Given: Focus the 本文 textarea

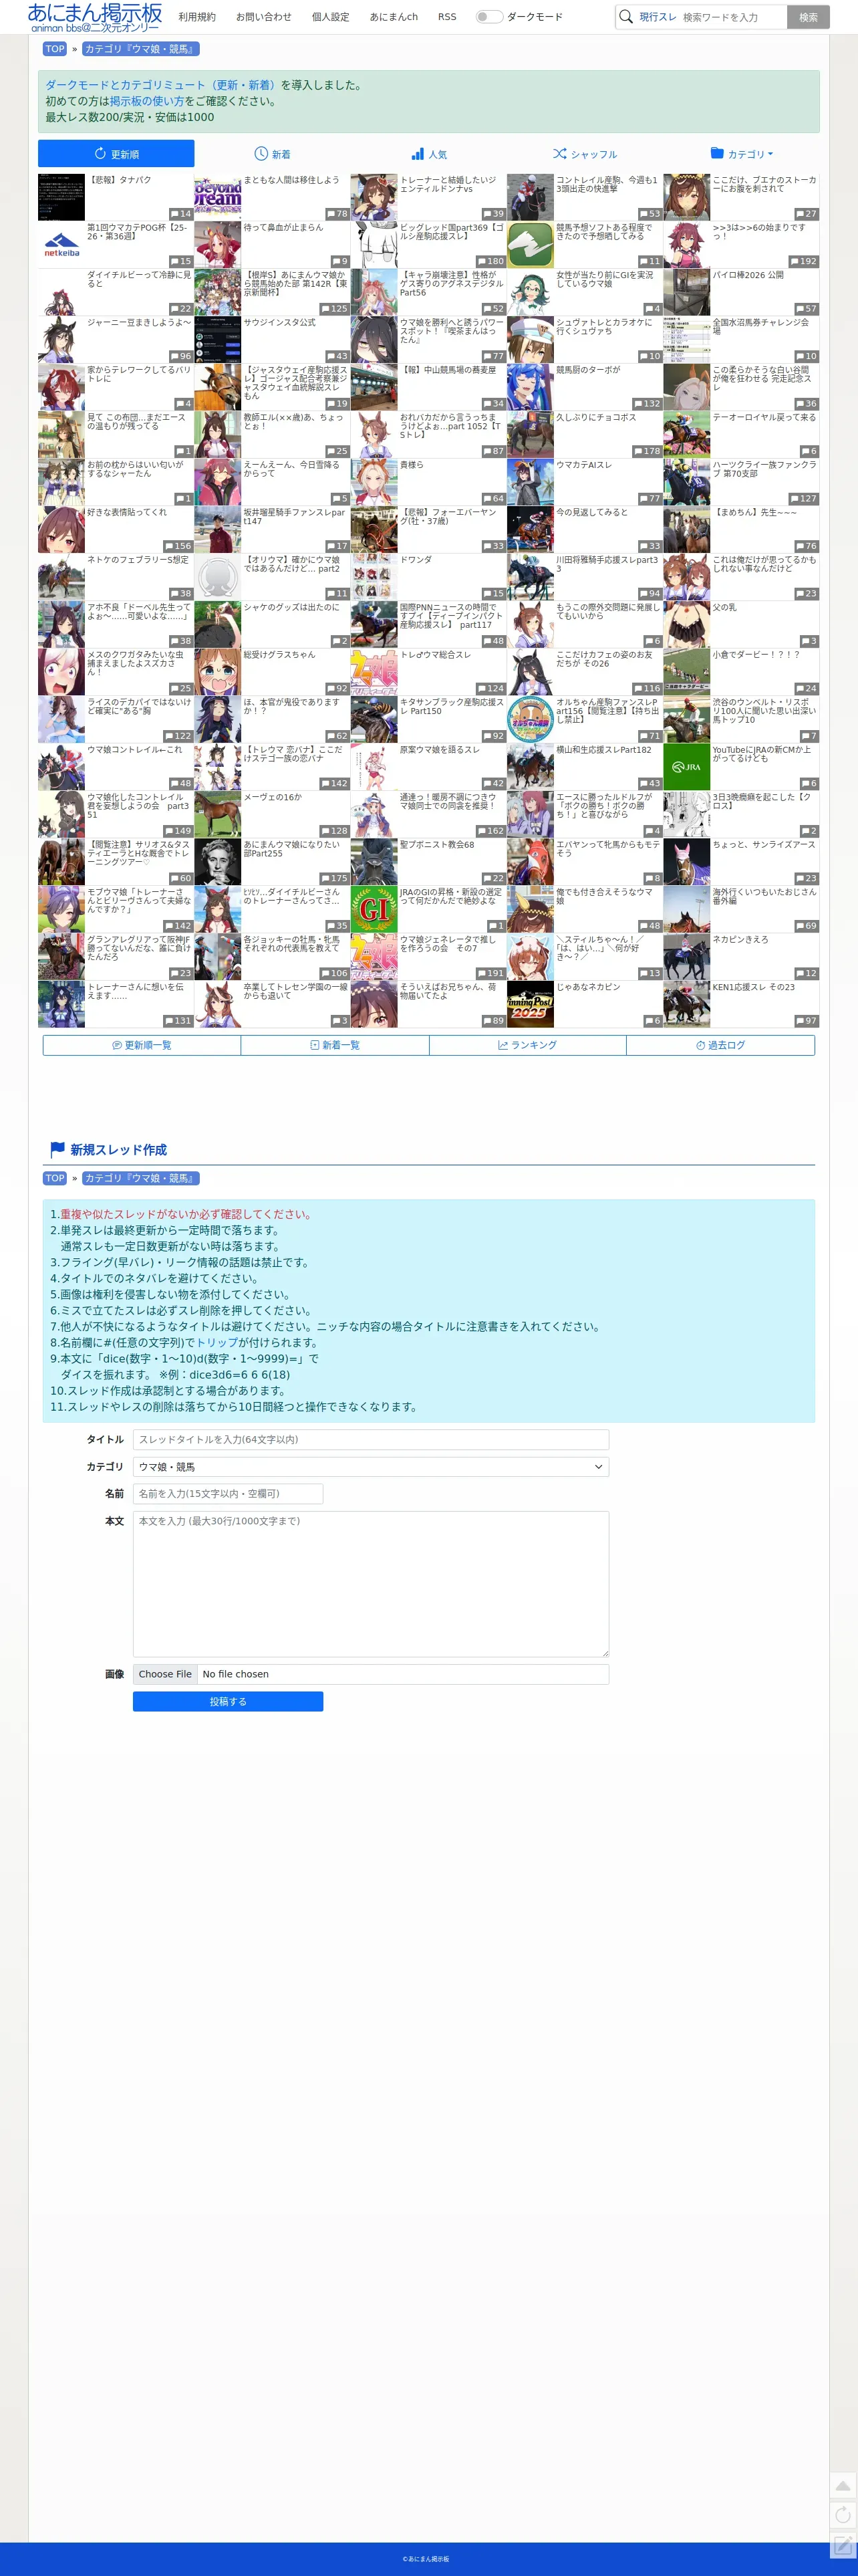Looking at the screenshot, I should pos(371,1584).
